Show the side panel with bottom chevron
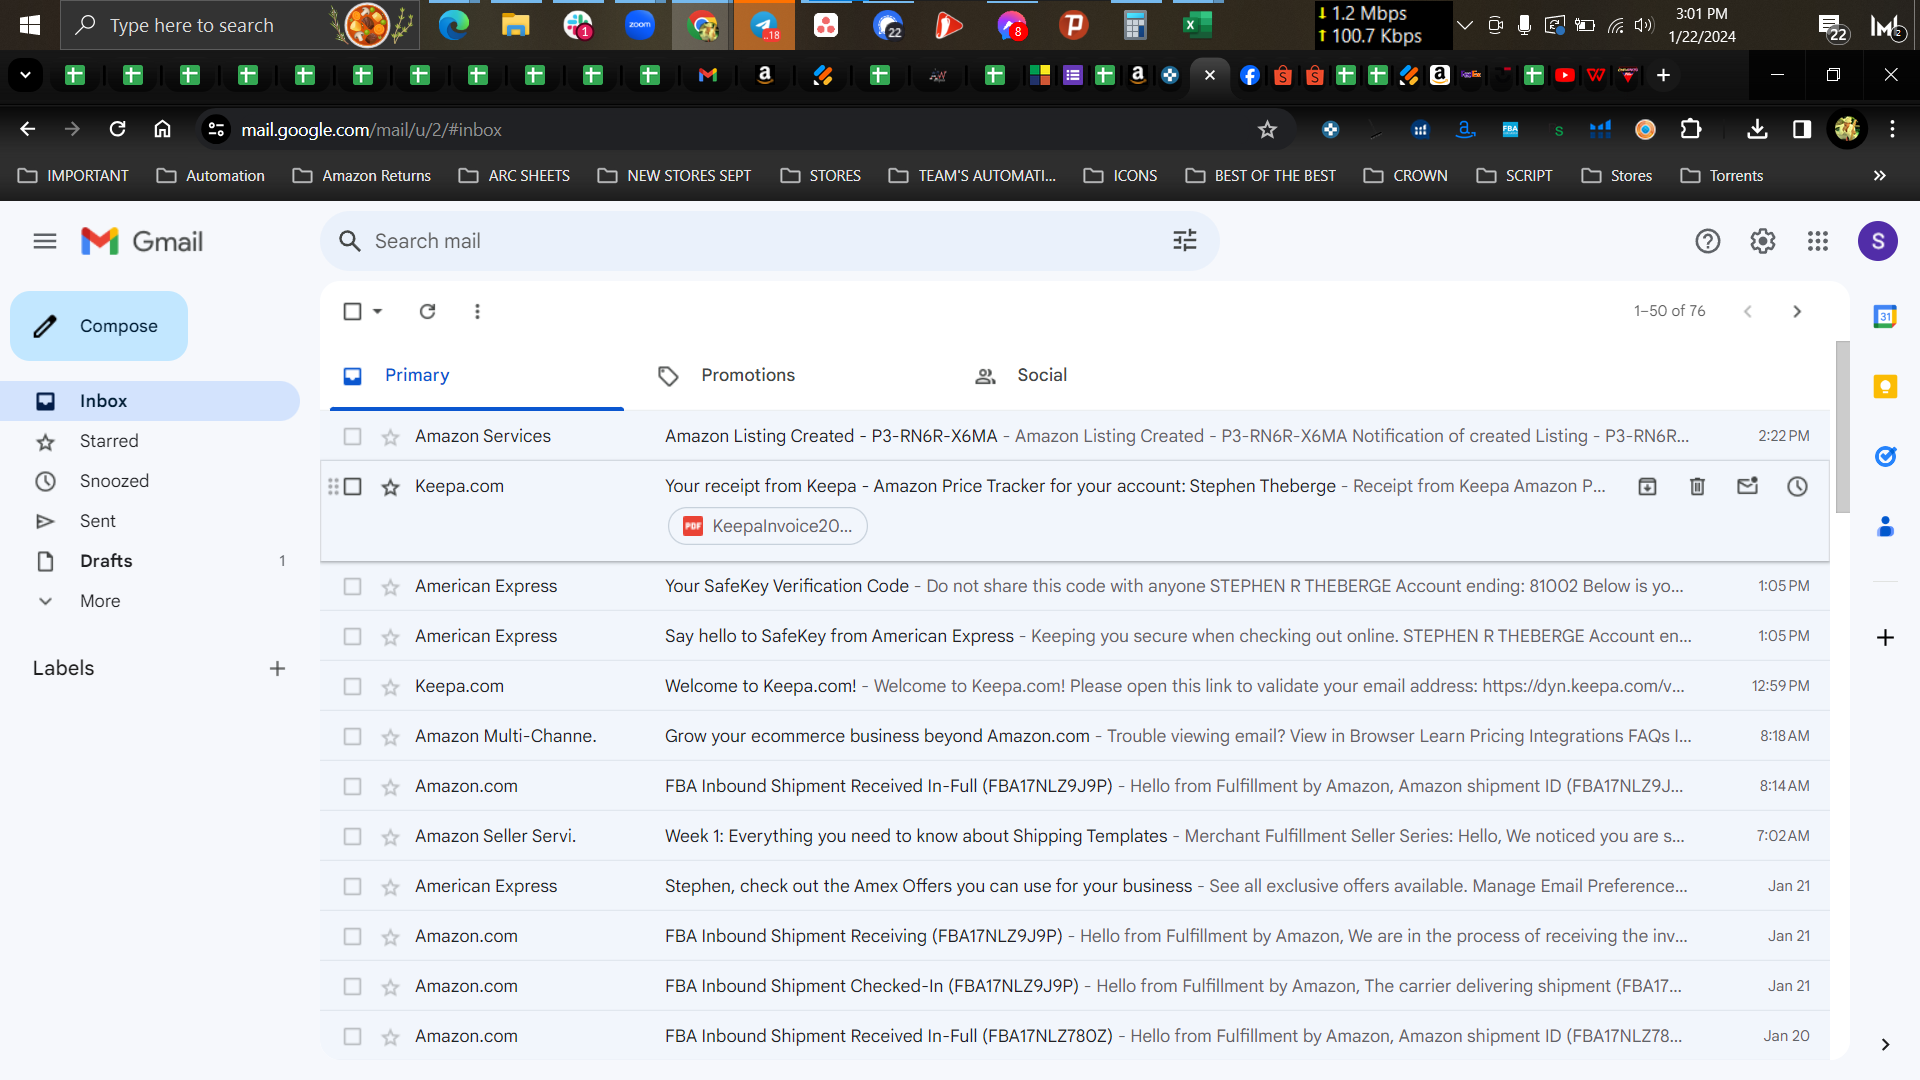The image size is (1920, 1080). [x=1885, y=1044]
